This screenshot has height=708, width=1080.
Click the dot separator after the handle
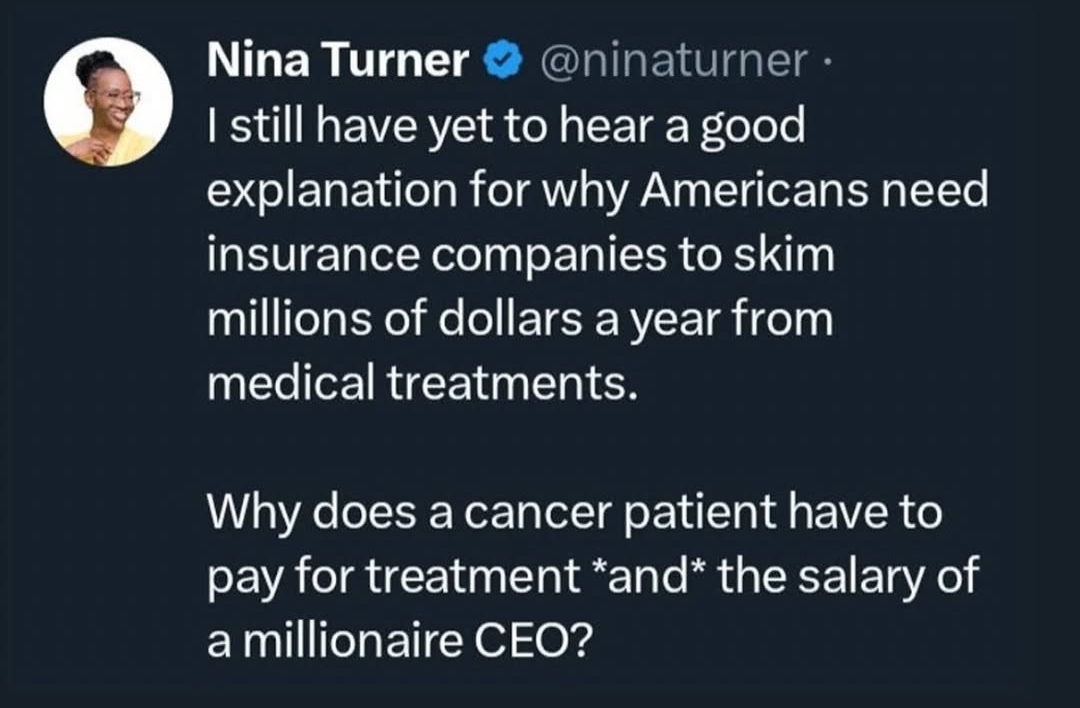point(827,61)
